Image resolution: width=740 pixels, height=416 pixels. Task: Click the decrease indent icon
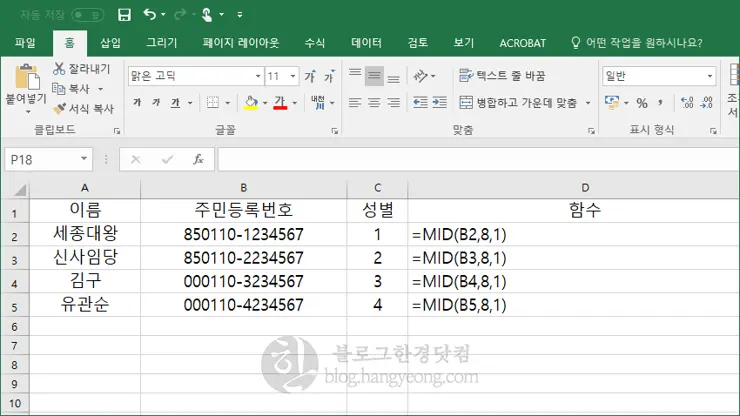(420, 102)
